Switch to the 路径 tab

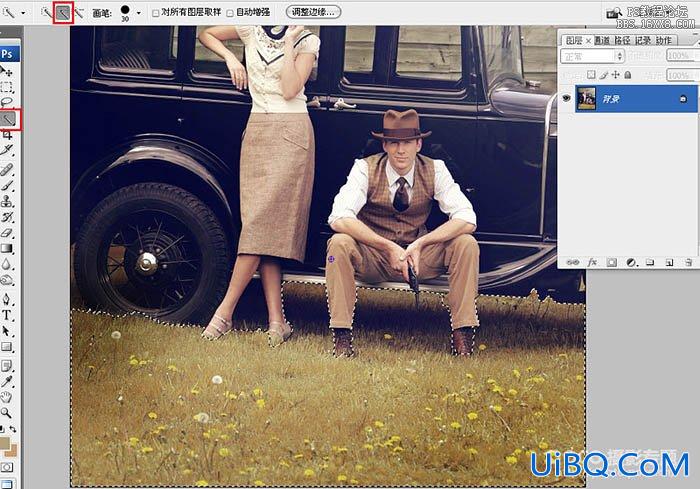coord(623,40)
